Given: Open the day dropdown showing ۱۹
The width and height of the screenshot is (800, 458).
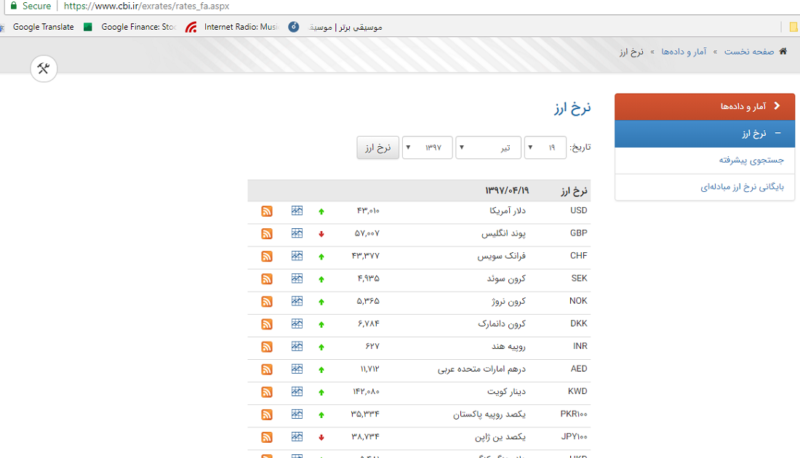Looking at the screenshot, I should [545, 147].
